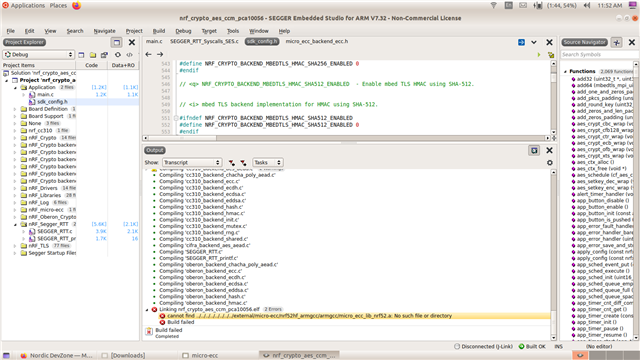Click the Project Explorer title button
Image resolution: width=640 pixels, height=360 pixels.
click(24, 42)
